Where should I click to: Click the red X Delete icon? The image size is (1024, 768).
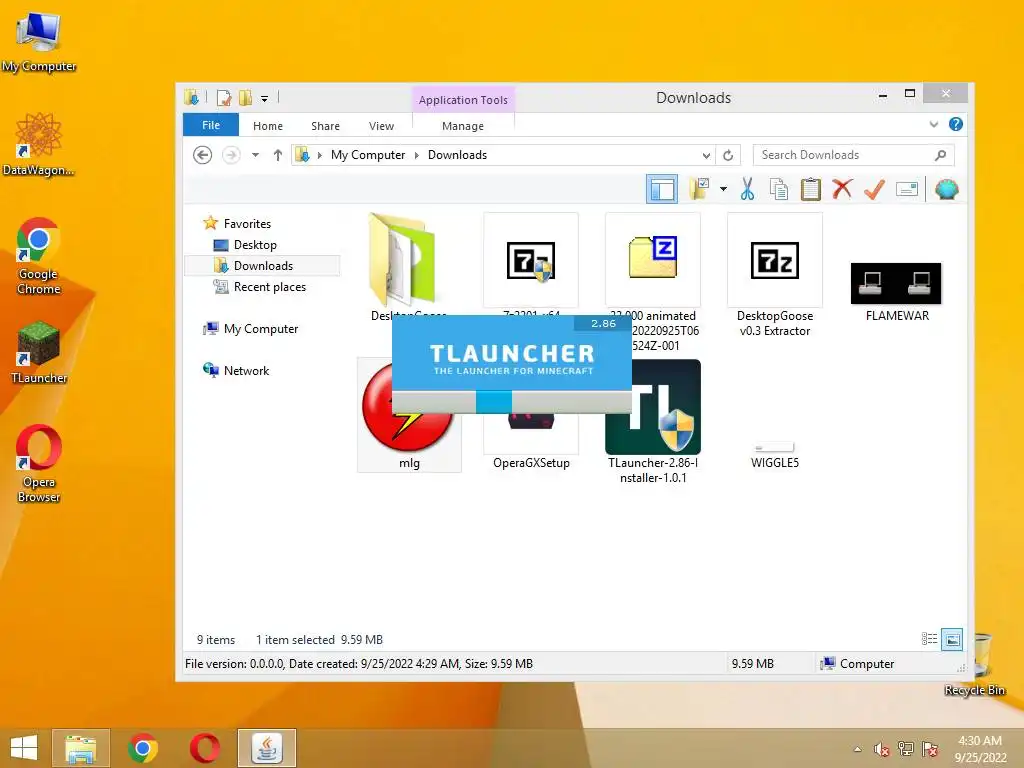click(x=842, y=189)
